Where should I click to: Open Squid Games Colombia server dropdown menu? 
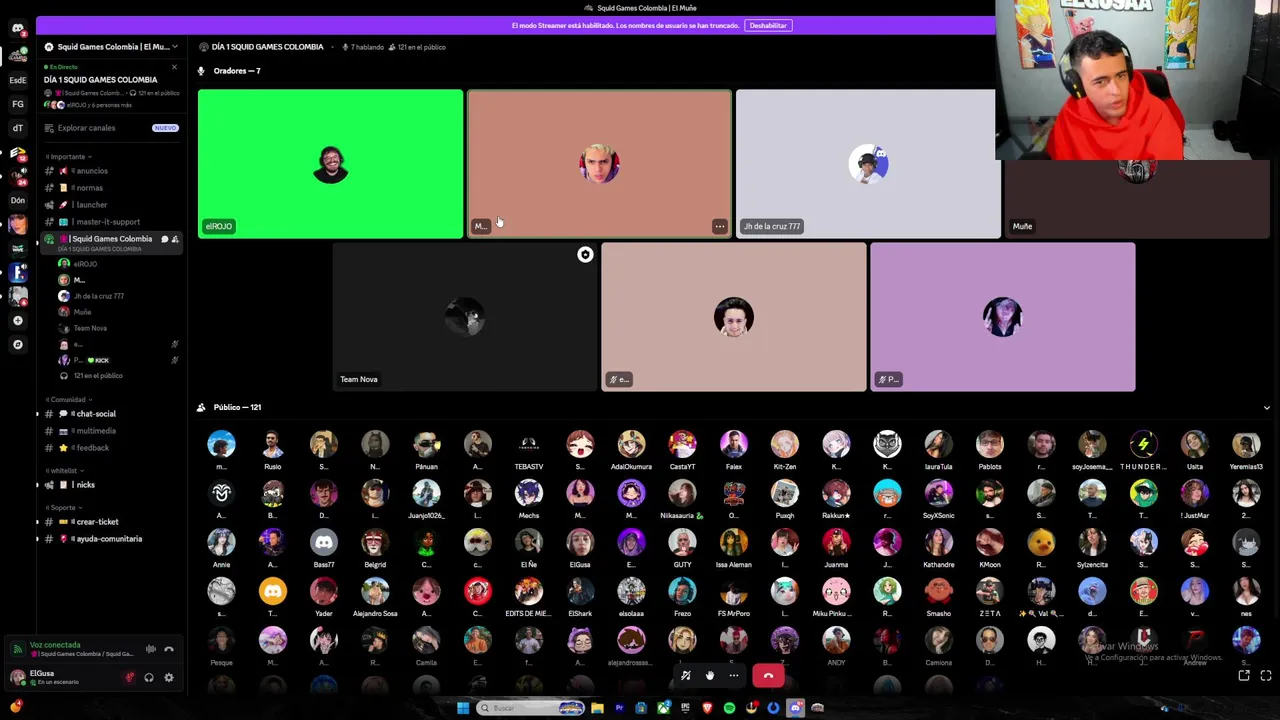click(x=110, y=47)
